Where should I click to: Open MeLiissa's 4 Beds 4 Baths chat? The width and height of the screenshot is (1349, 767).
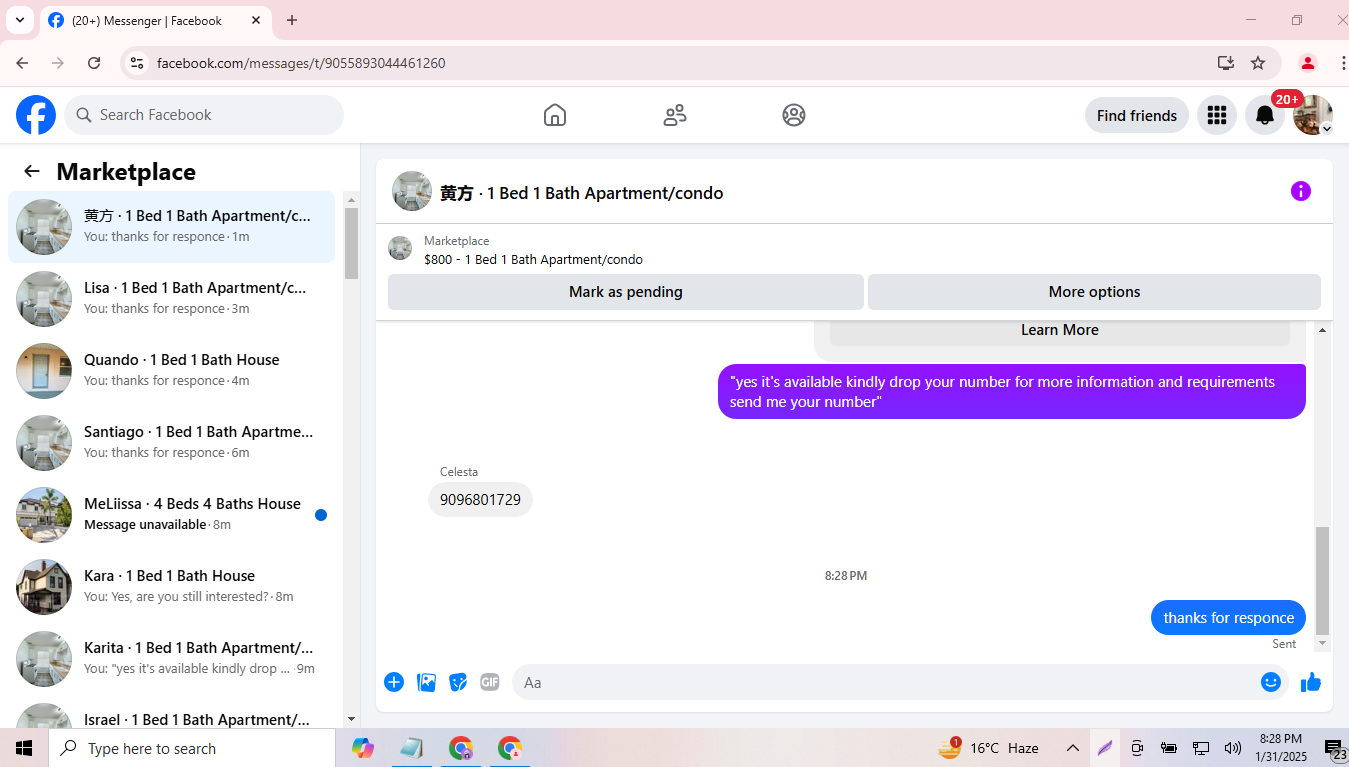[x=171, y=515]
